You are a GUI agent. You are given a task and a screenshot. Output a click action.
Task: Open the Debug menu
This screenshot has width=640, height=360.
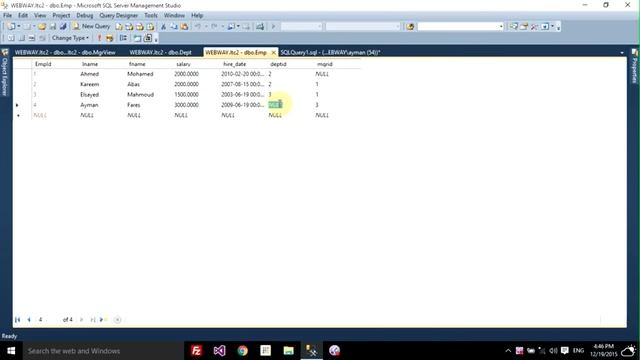click(x=84, y=16)
